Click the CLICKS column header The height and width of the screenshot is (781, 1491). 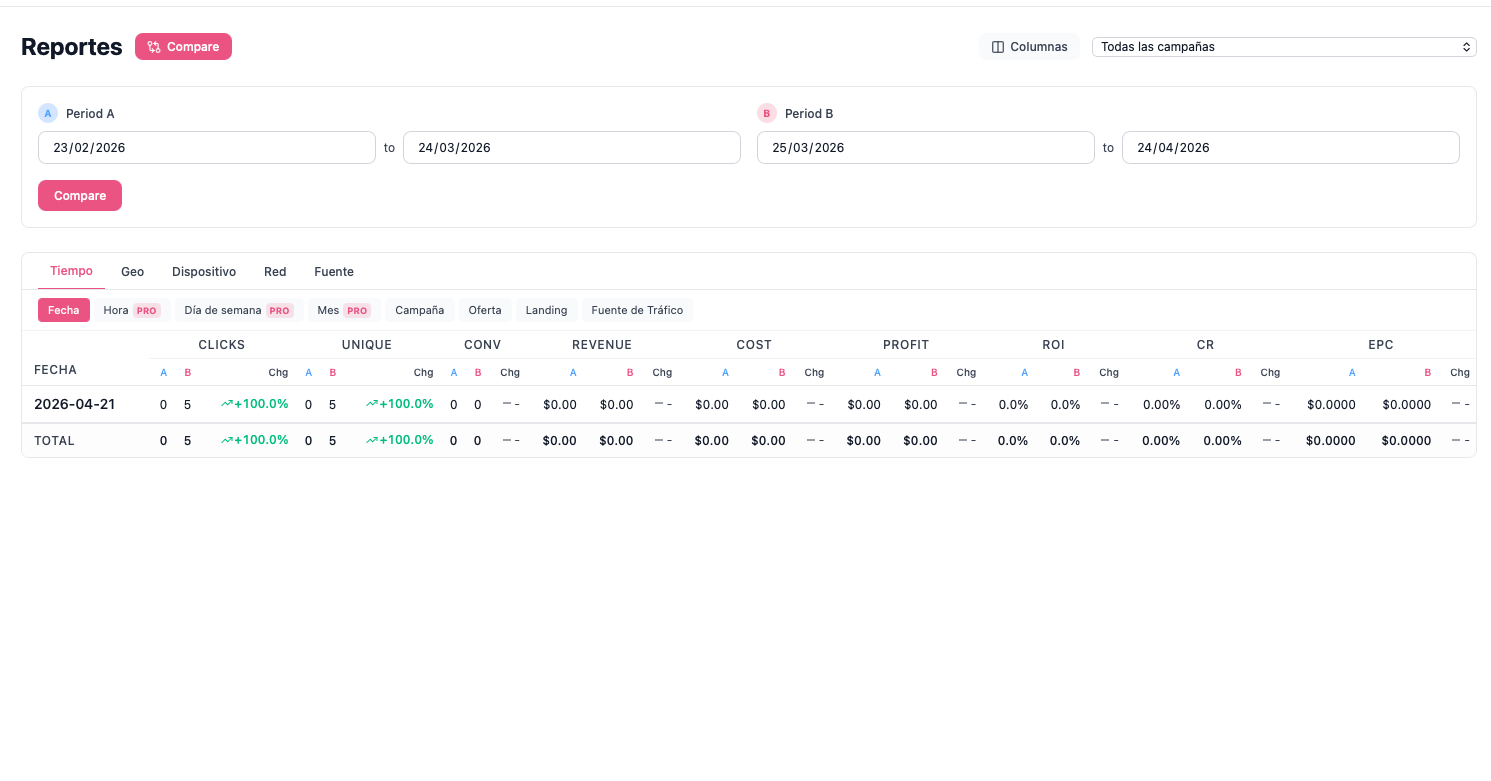(222, 345)
